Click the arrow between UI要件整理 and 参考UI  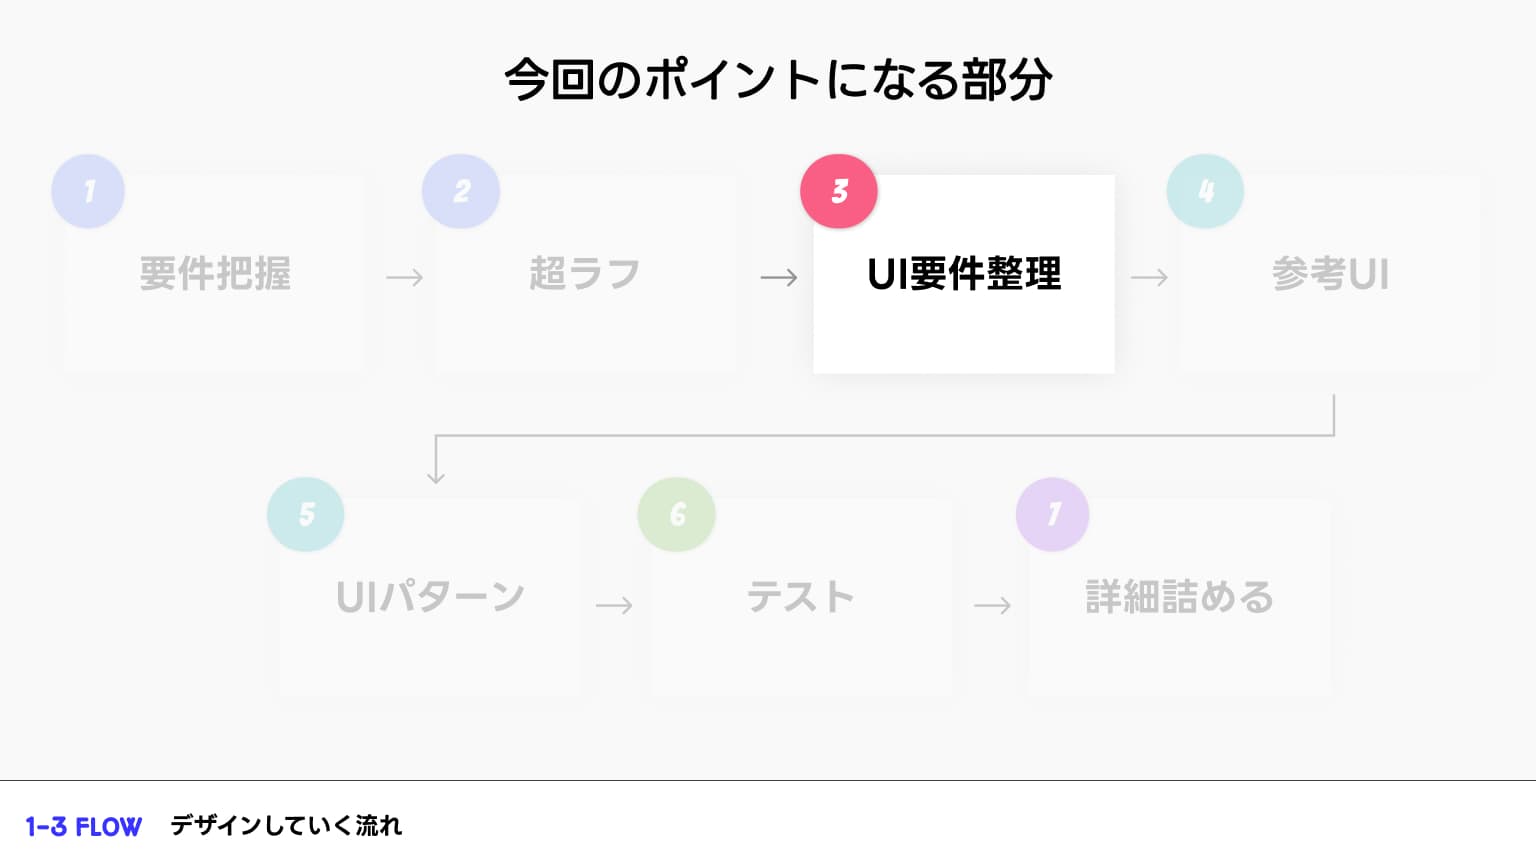[x=1149, y=277]
